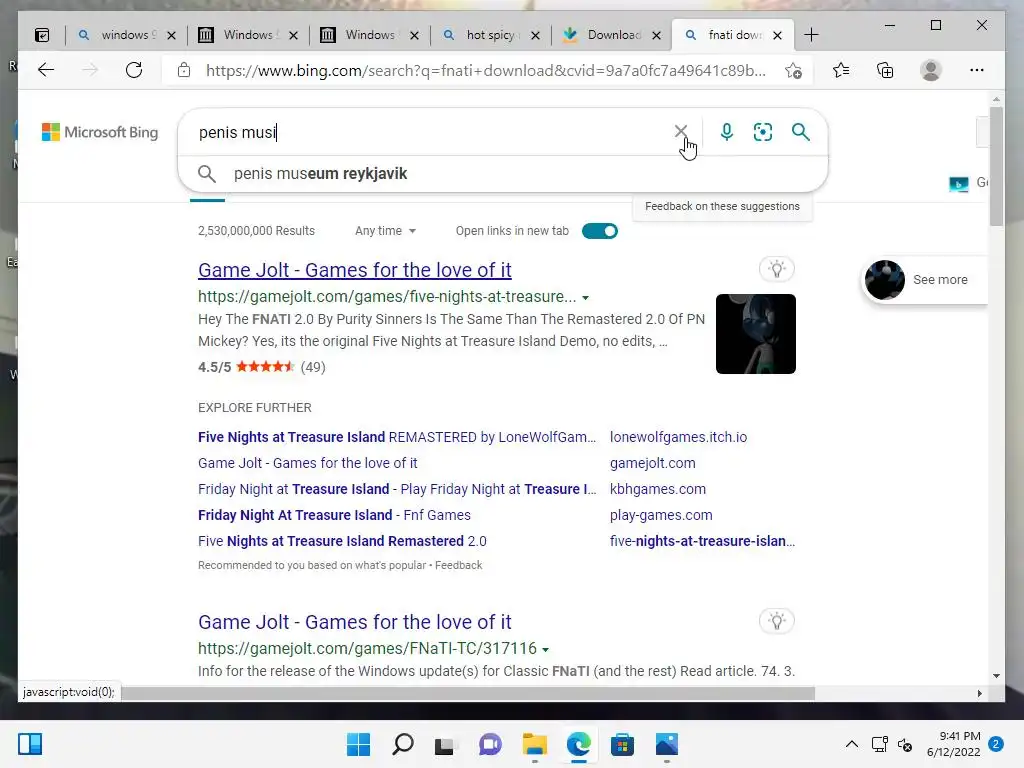Open network status tray icon

coord(880,744)
